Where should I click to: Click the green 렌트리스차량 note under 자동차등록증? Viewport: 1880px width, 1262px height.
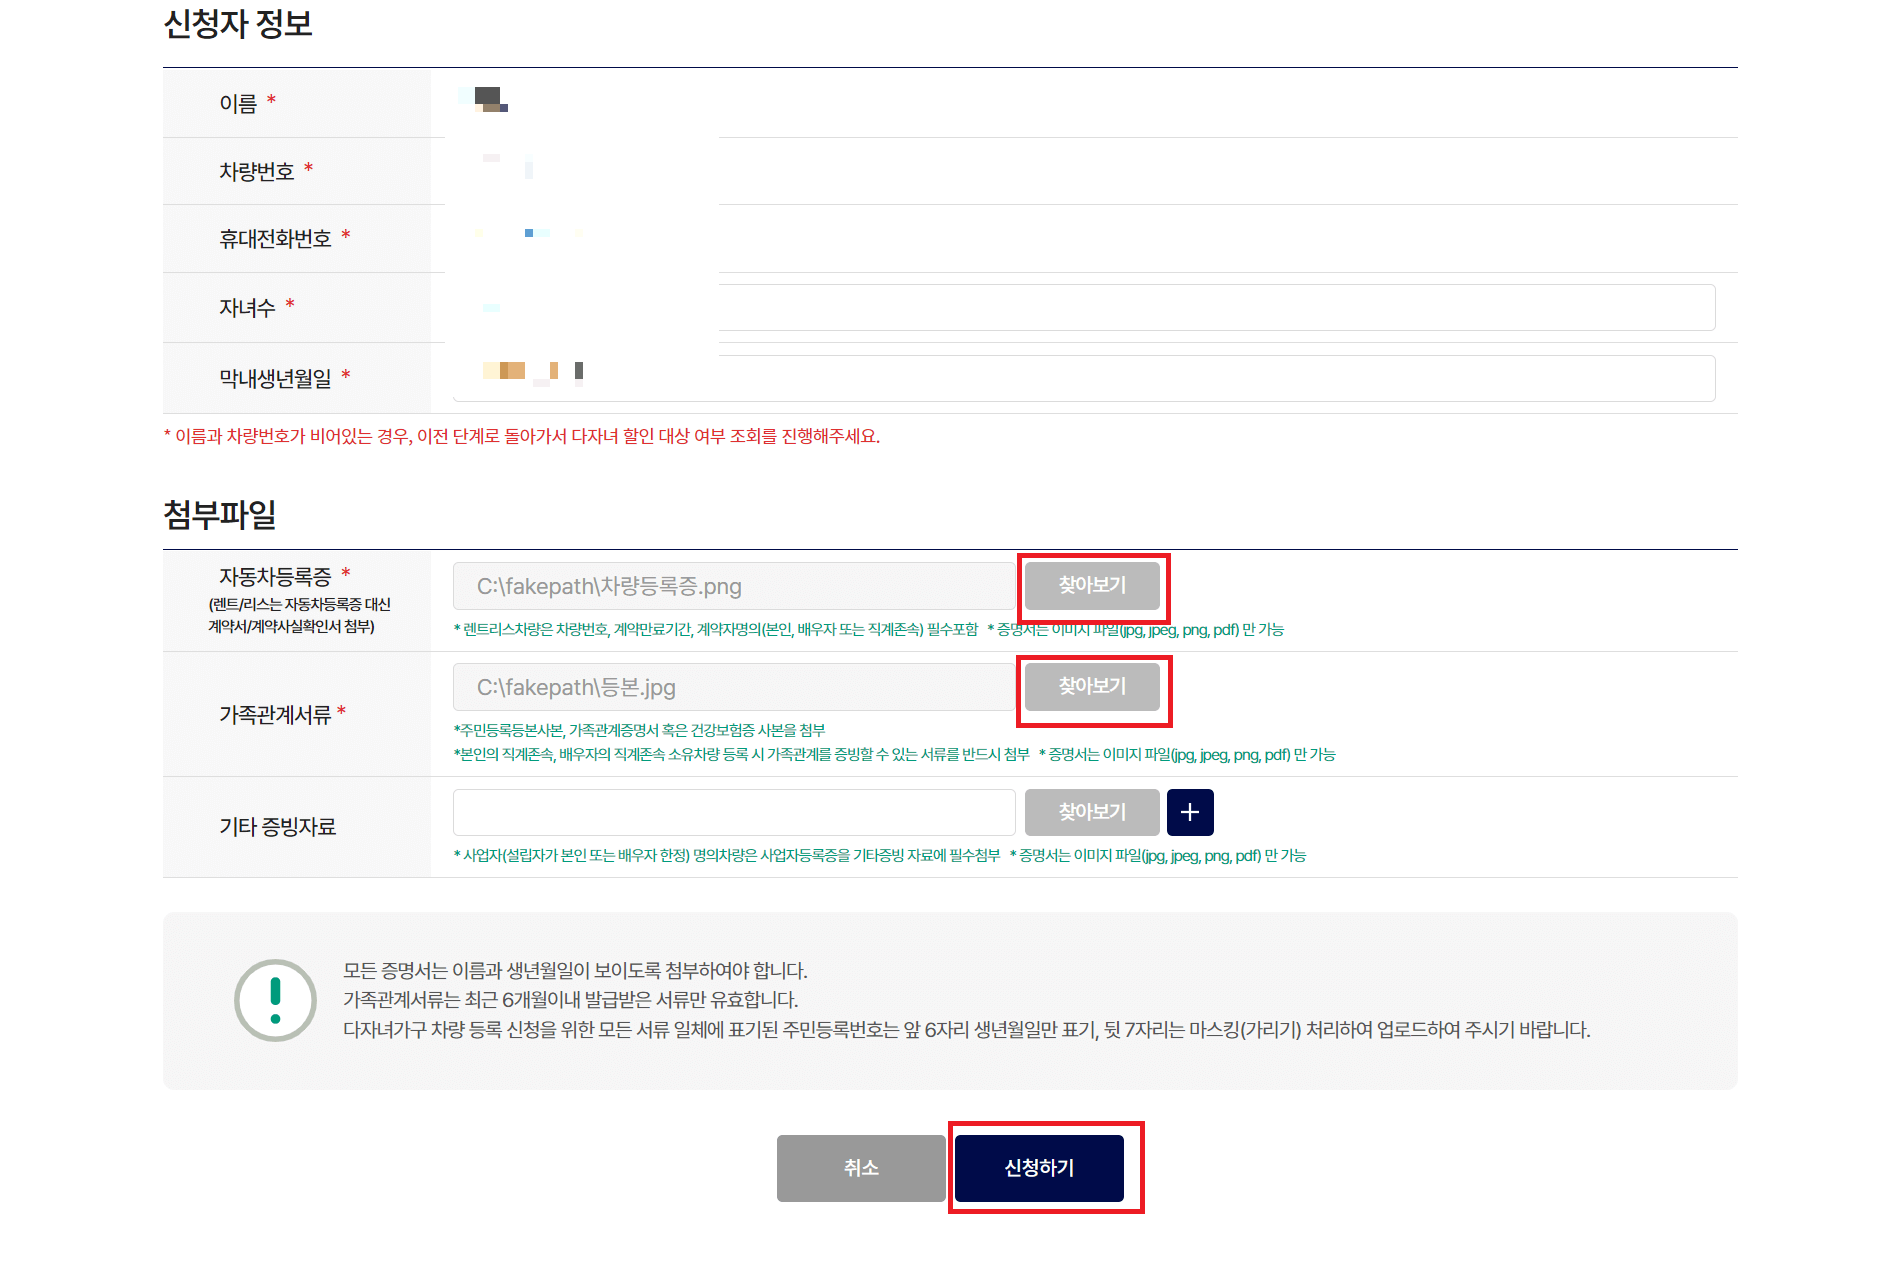pyautogui.click(x=716, y=630)
